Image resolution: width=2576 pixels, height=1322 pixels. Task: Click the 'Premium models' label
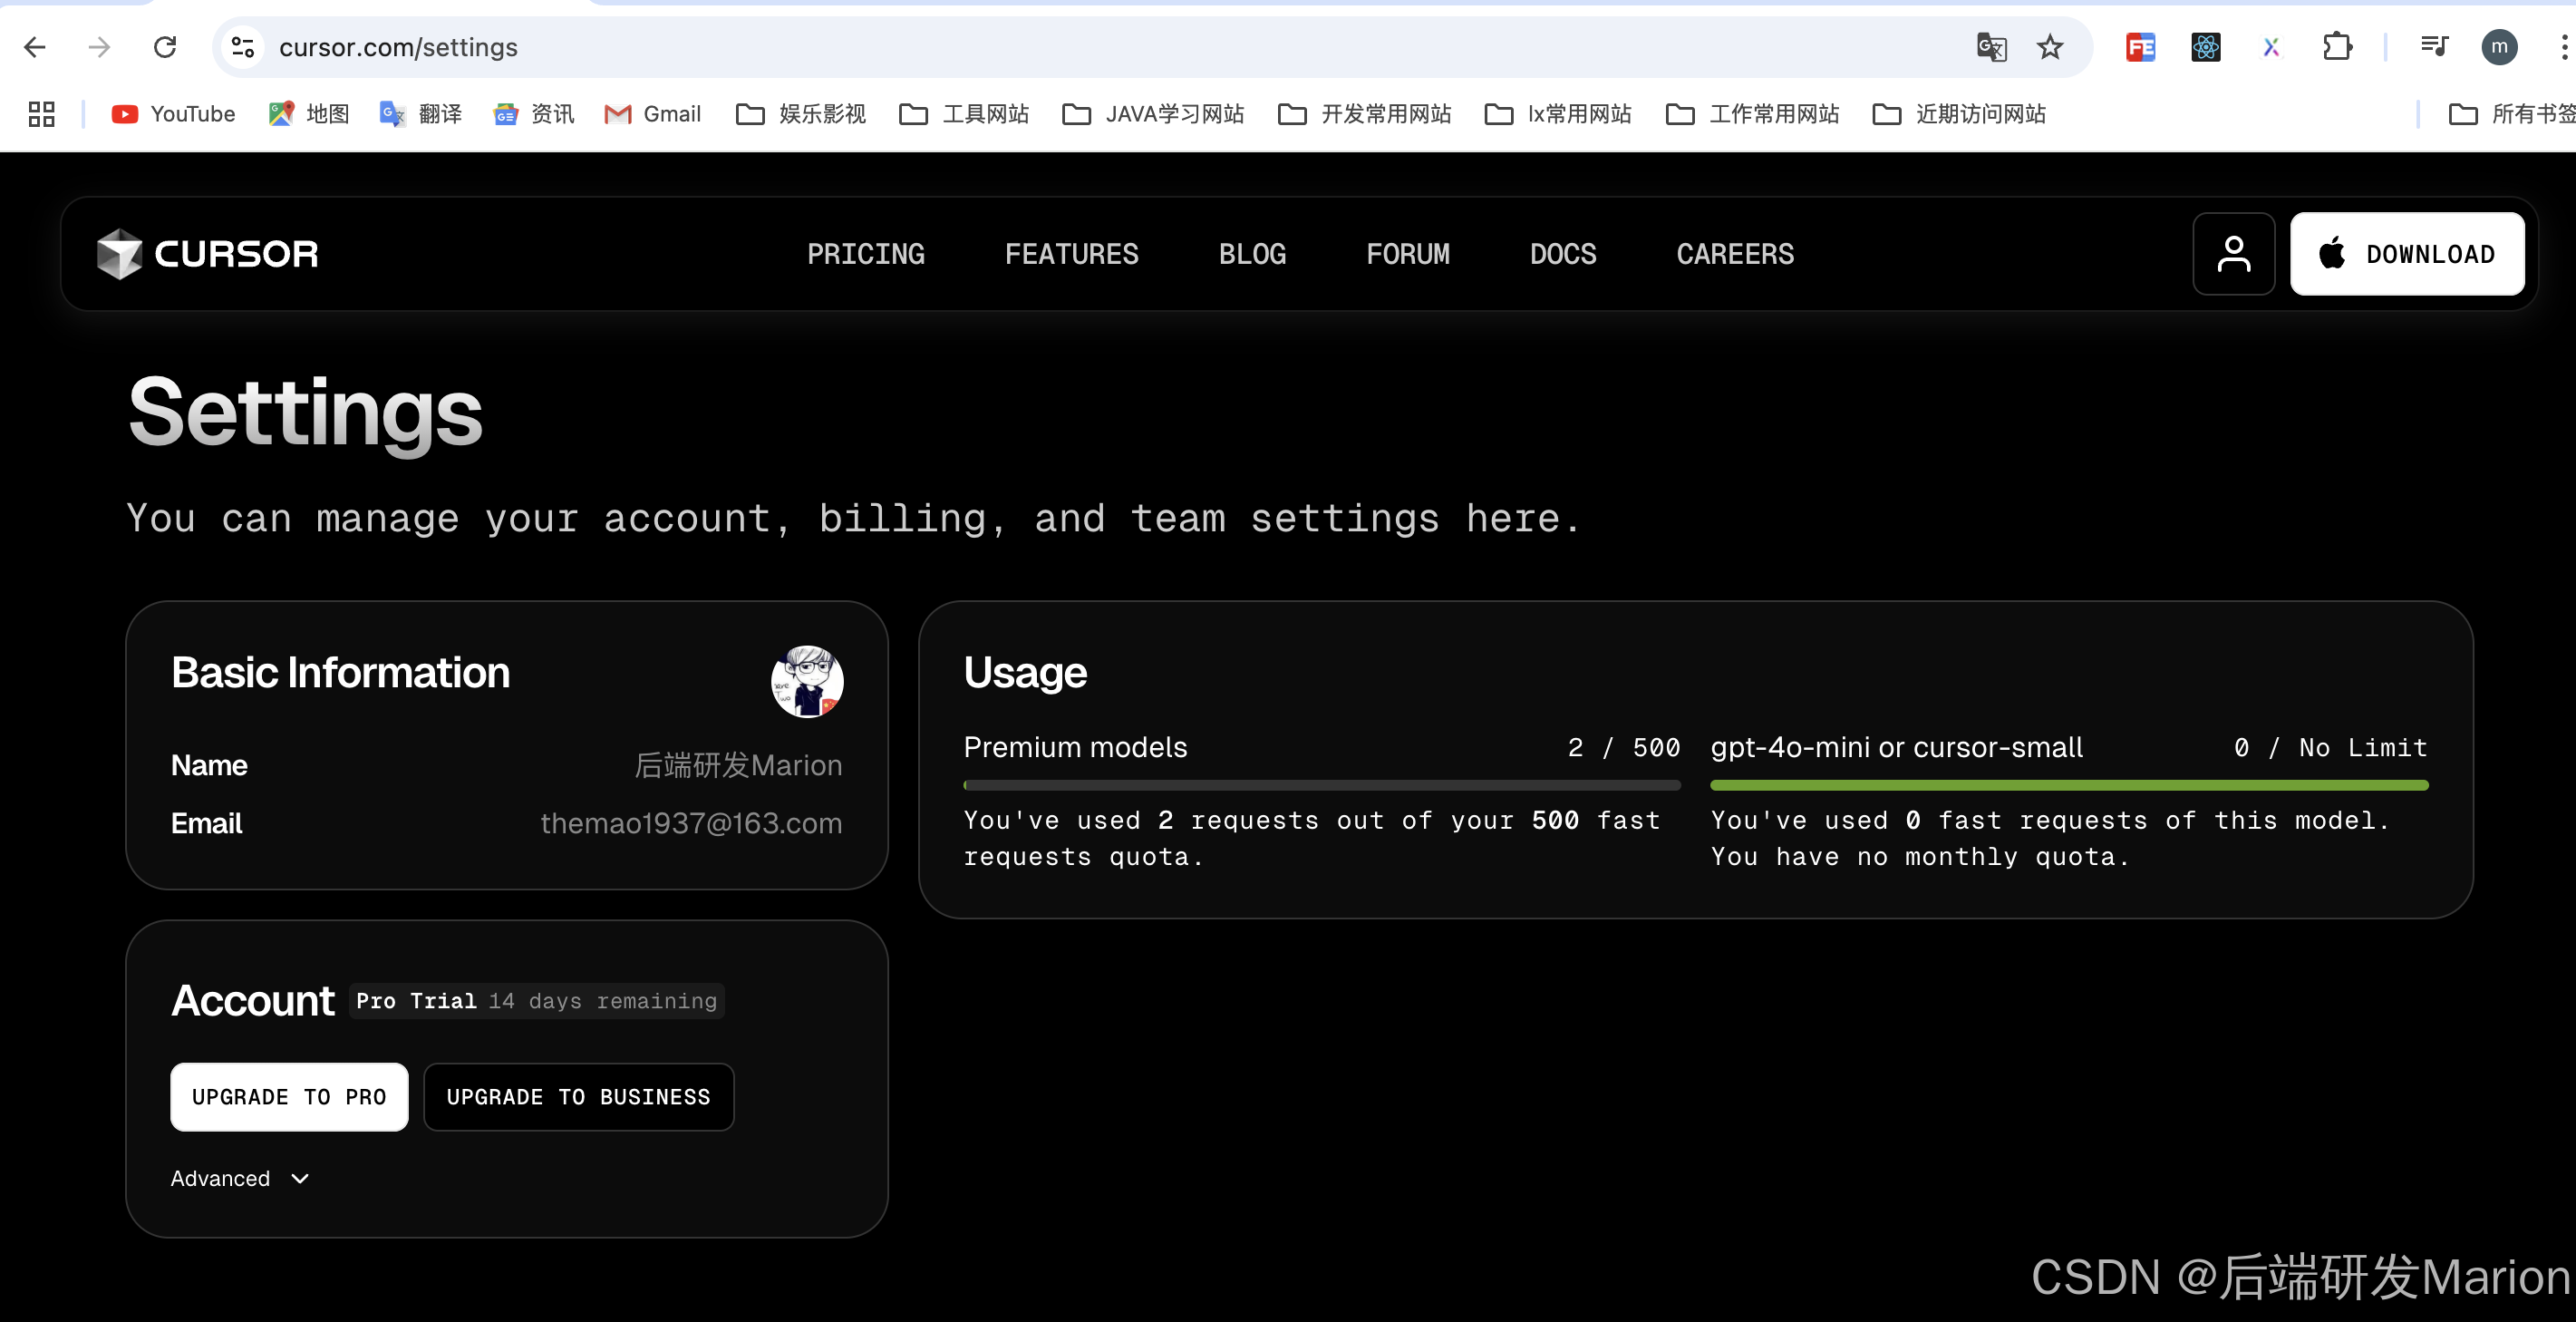point(1075,747)
